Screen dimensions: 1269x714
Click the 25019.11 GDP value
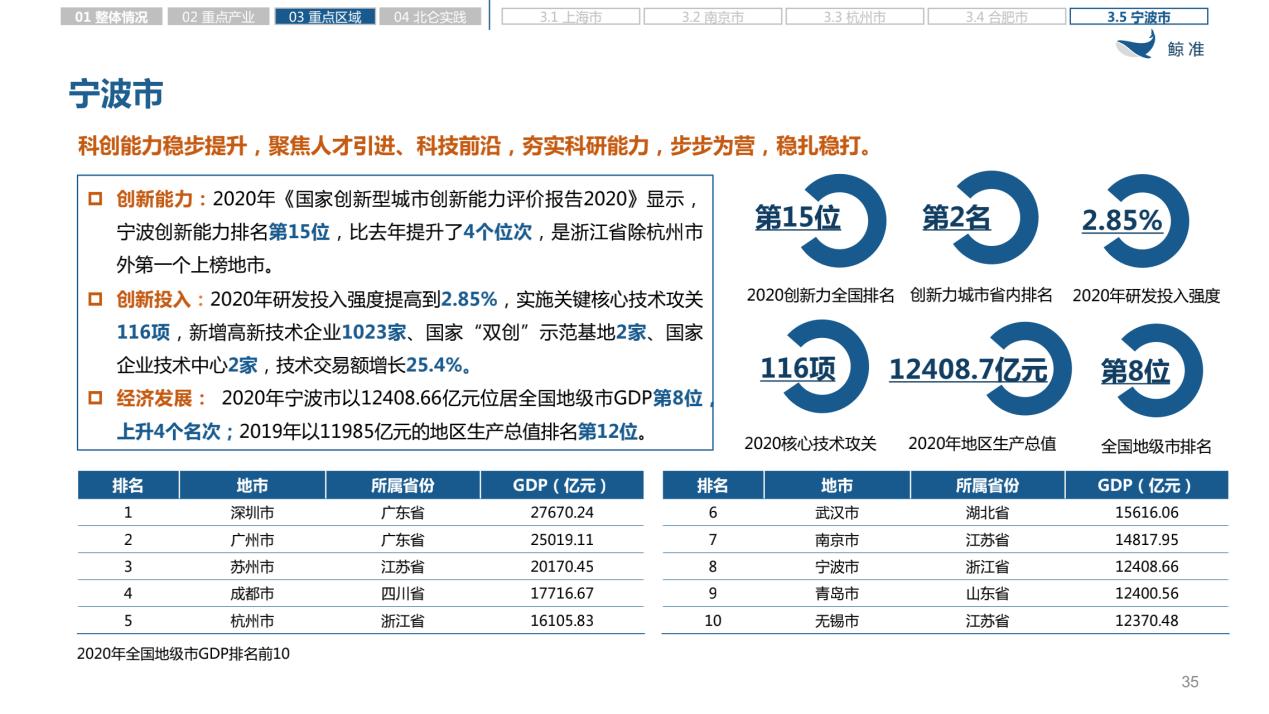[x=562, y=540]
